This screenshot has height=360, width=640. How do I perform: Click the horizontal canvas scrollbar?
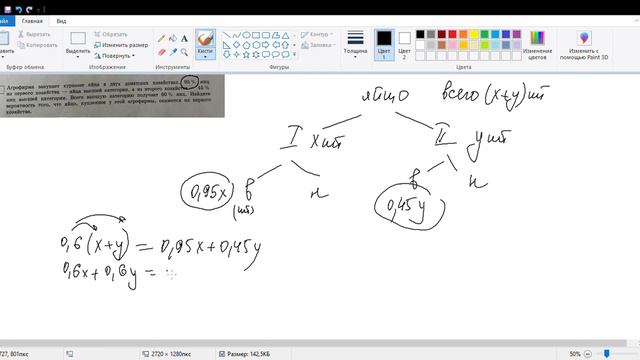click(x=313, y=343)
